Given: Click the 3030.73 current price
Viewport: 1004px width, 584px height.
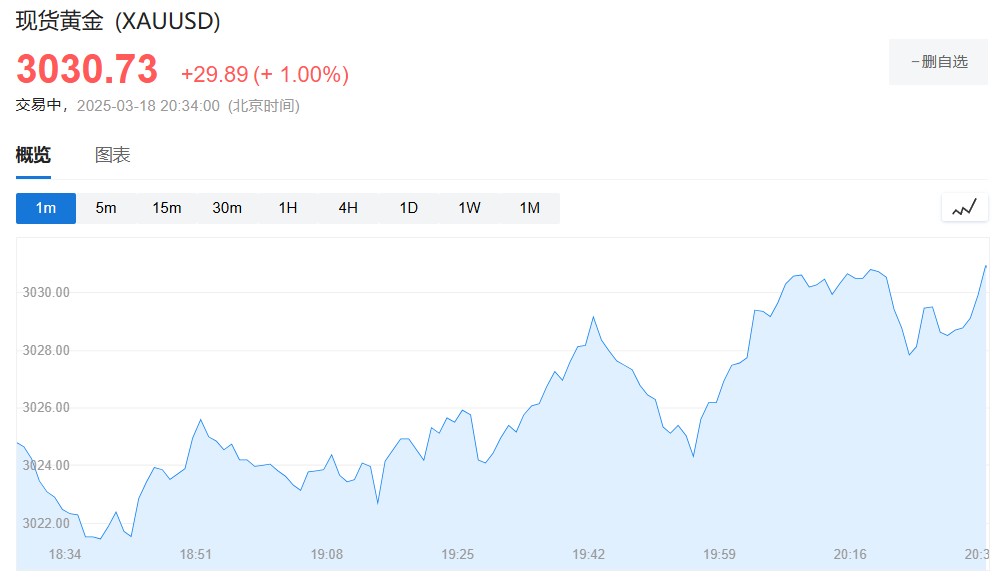Looking at the screenshot, I should coord(87,70).
